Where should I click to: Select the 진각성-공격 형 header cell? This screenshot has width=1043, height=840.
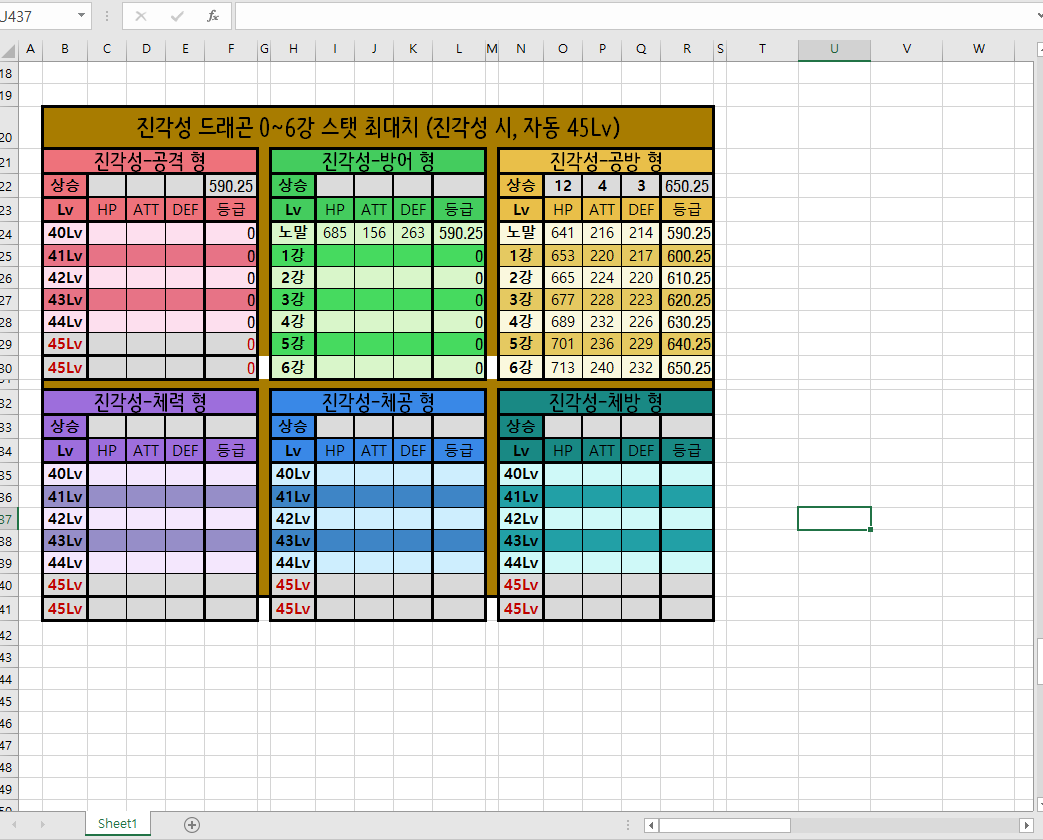150,160
